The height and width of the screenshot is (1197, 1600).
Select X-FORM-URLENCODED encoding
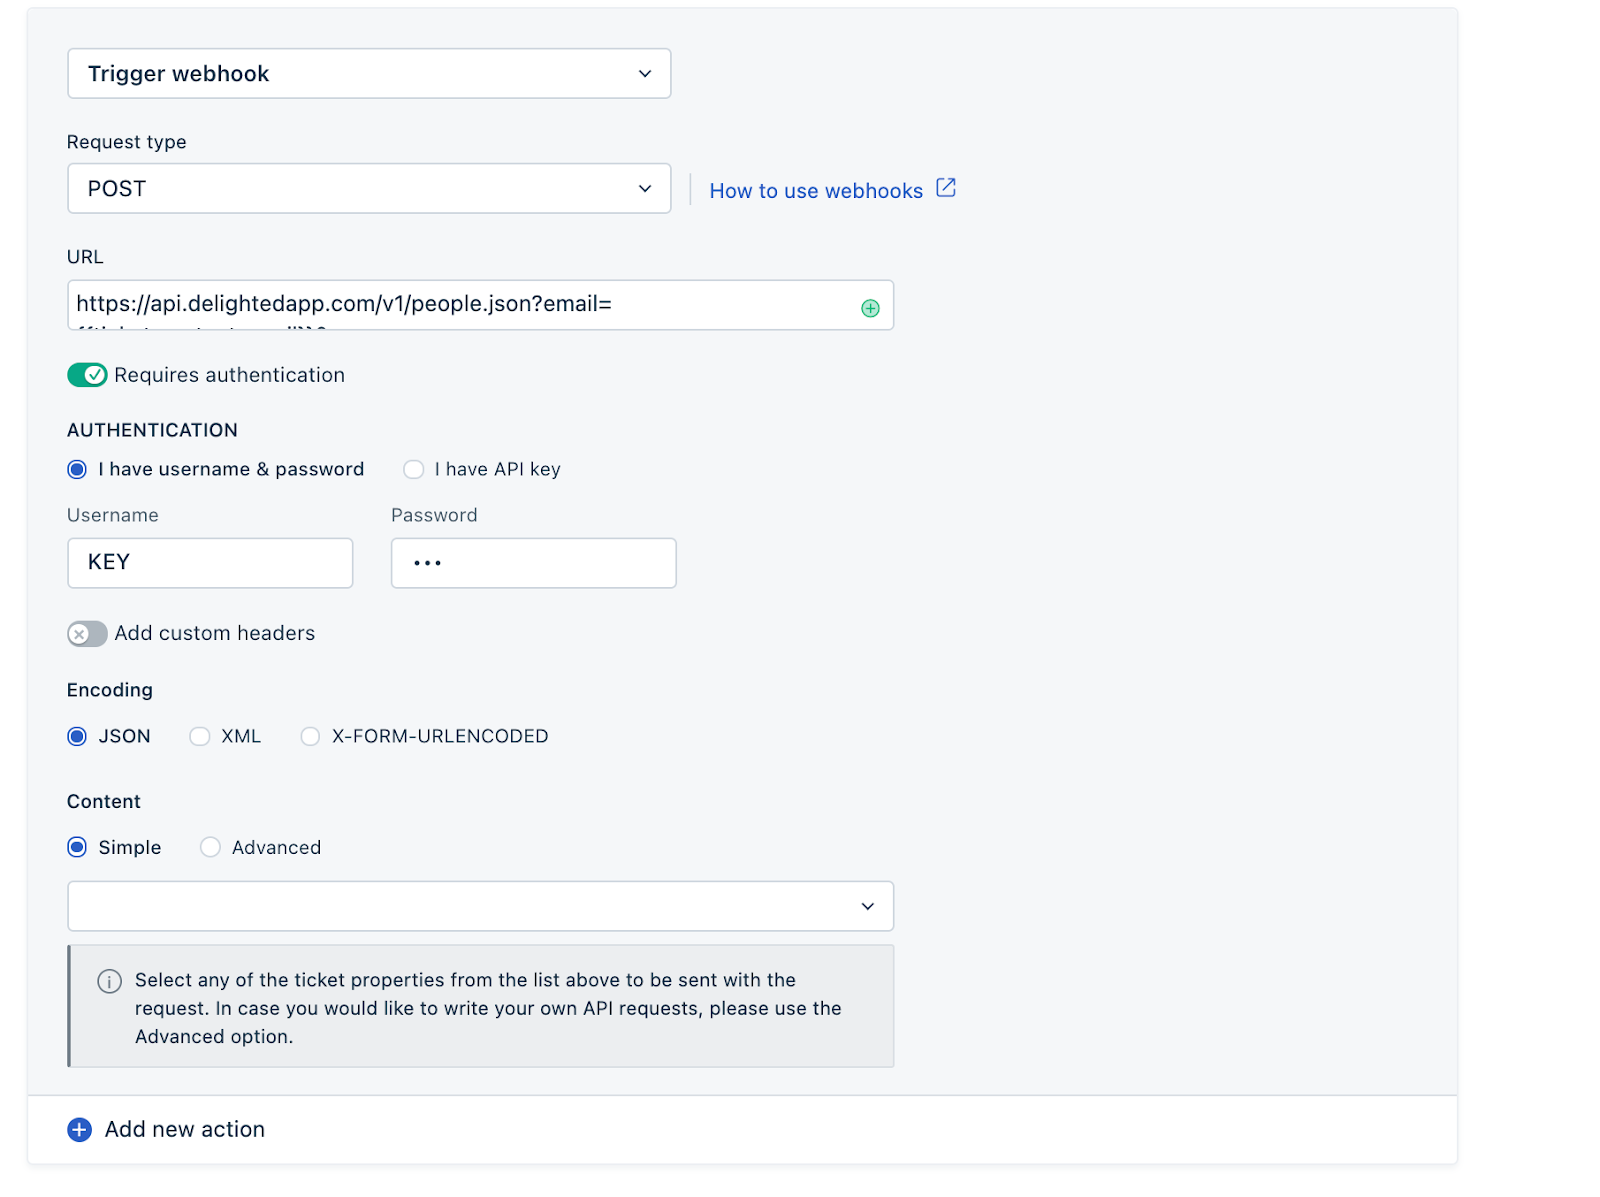pos(311,737)
